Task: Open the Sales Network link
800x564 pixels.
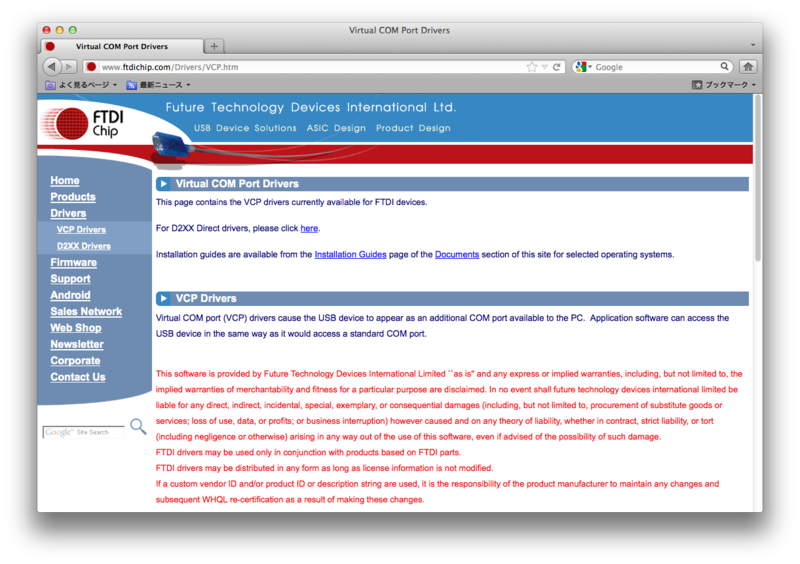Action: pyautogui.click(x=86, y=311)
